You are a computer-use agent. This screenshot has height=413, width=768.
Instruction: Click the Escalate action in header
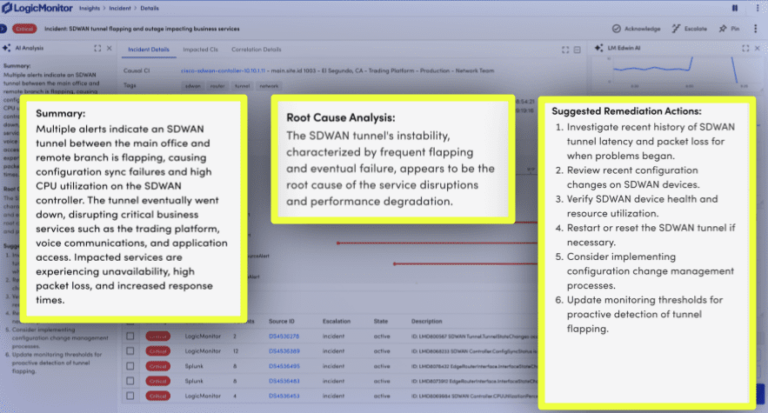coord(691,29)
